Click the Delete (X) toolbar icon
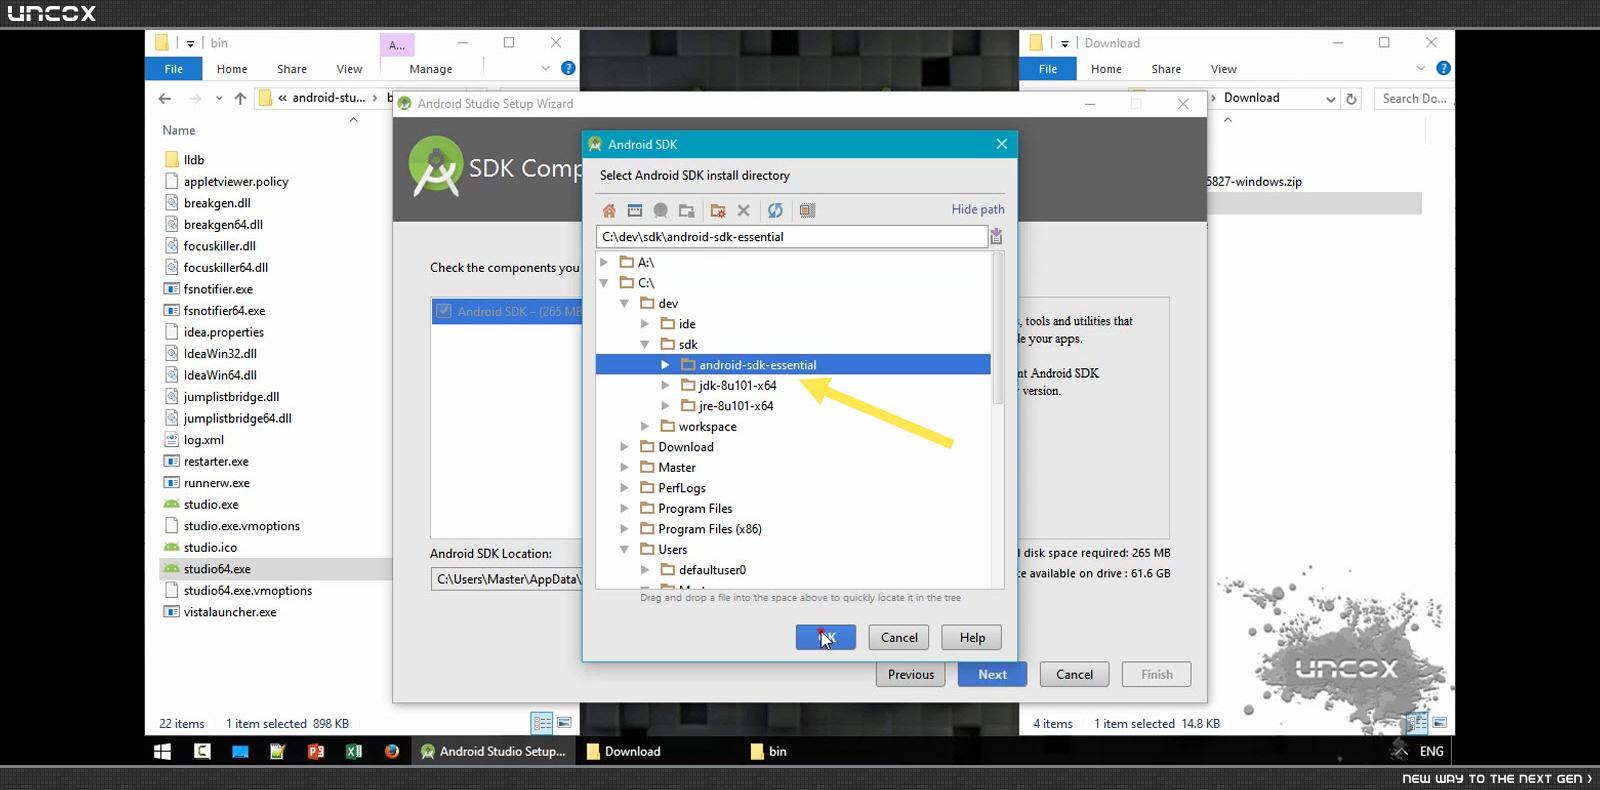1600x790 pixels. click(x=743, y=210)
